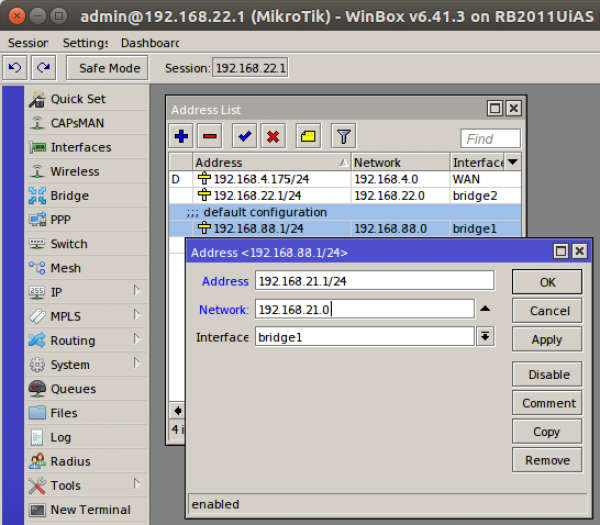Open the Mesh sidebar item
The height and width of the screenshot is (525, 600).
point(87,267)
